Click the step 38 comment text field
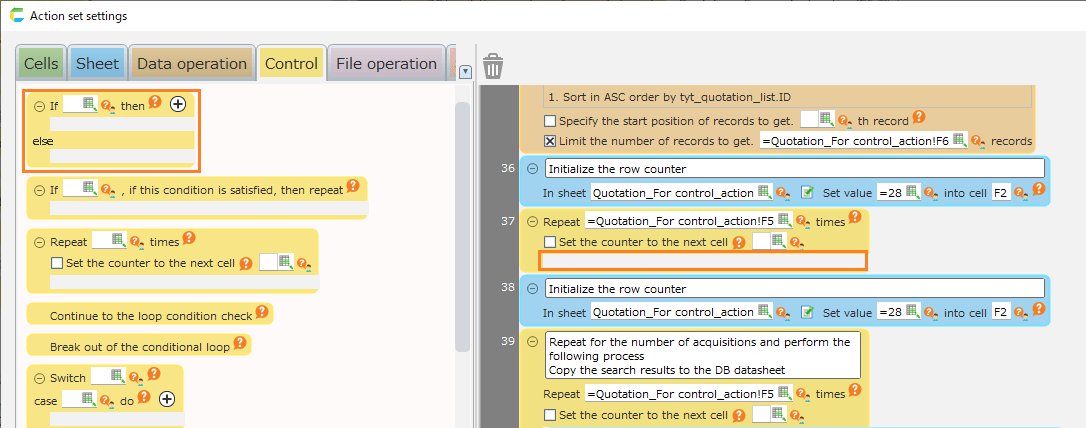 pos(794,289)
